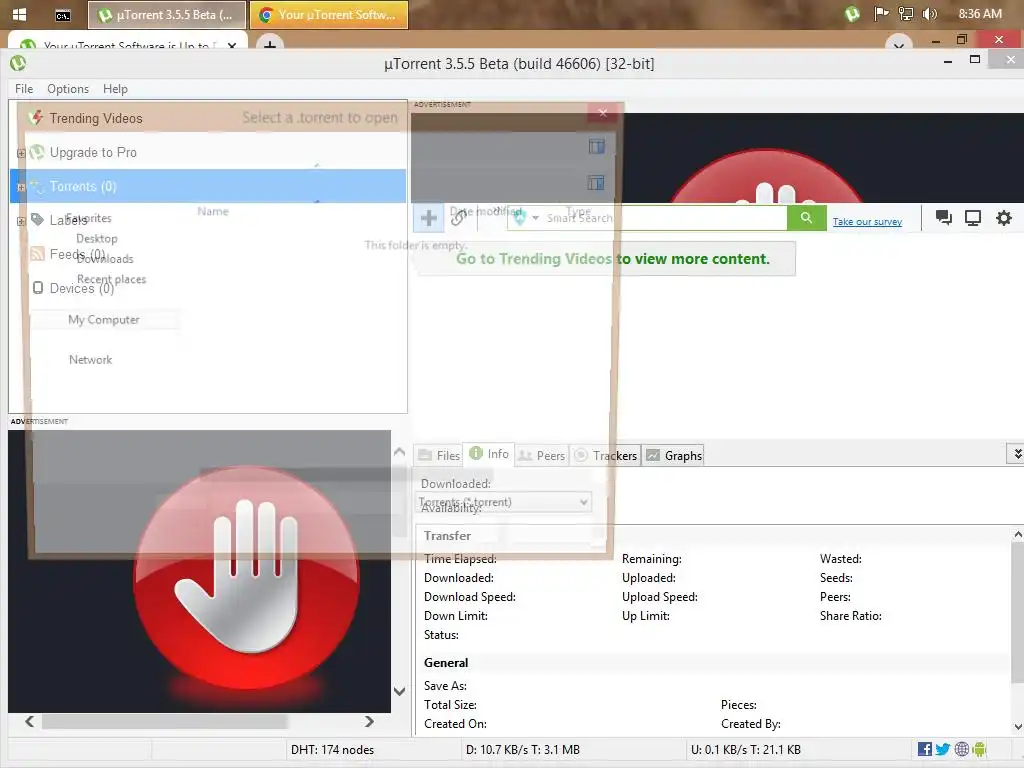Open the File menu
Image resolution: width=1024 pixels, height=768 pixels.
click(24, 89)
